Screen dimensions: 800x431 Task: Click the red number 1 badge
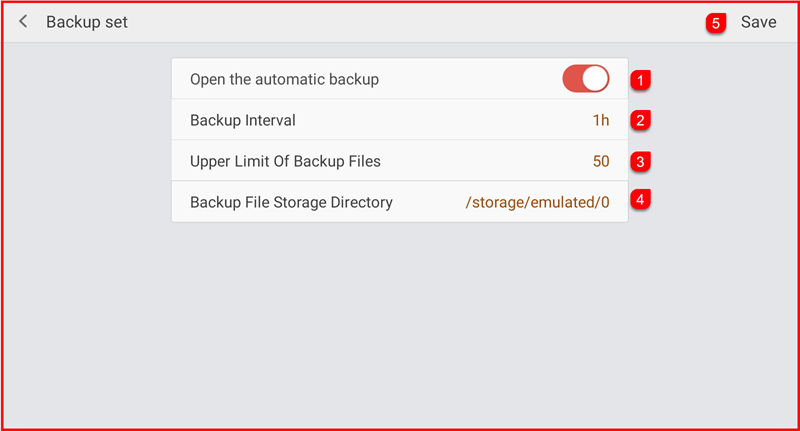tap(641, 79)
